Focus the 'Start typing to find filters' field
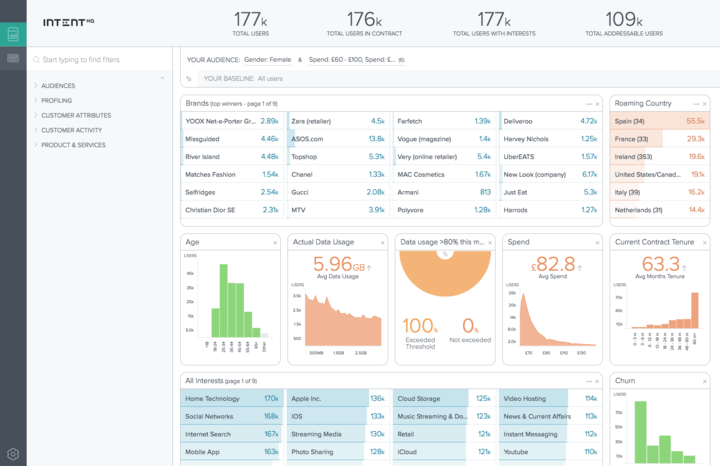The height and width of the screenshot is (466, 720). click(99, 60)
